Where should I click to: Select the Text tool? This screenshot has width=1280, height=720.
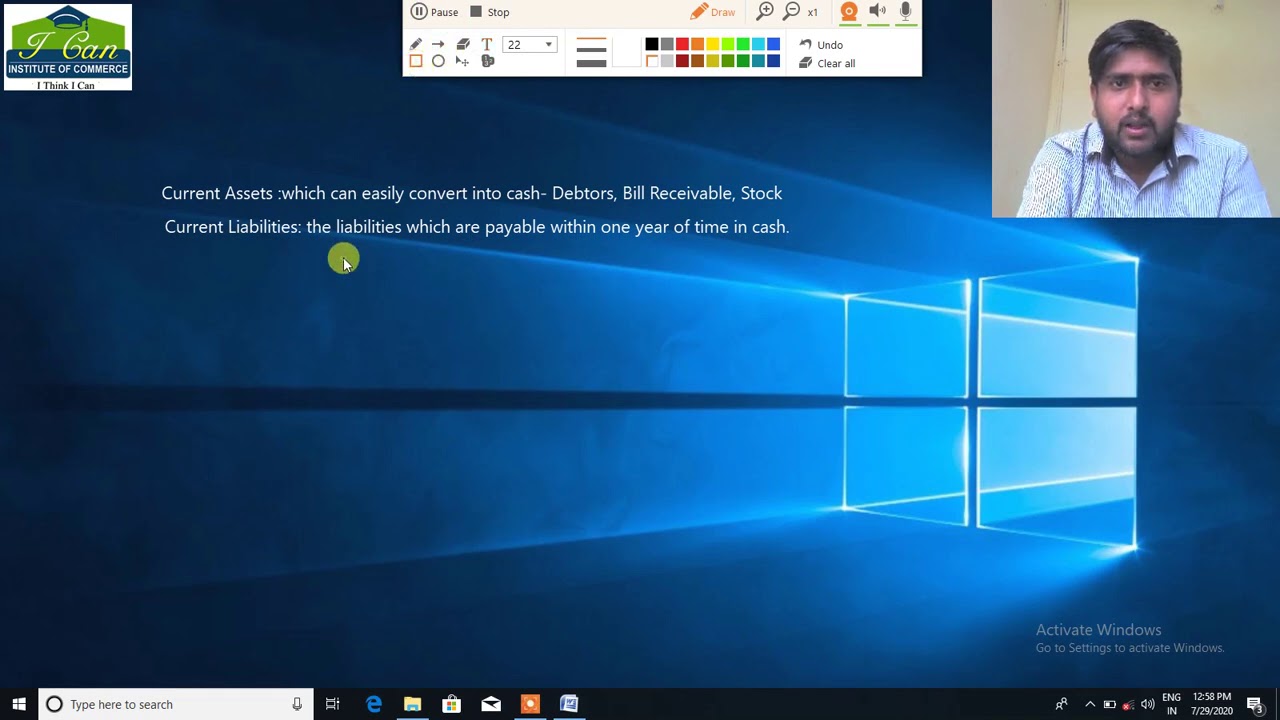click(487, 44)
